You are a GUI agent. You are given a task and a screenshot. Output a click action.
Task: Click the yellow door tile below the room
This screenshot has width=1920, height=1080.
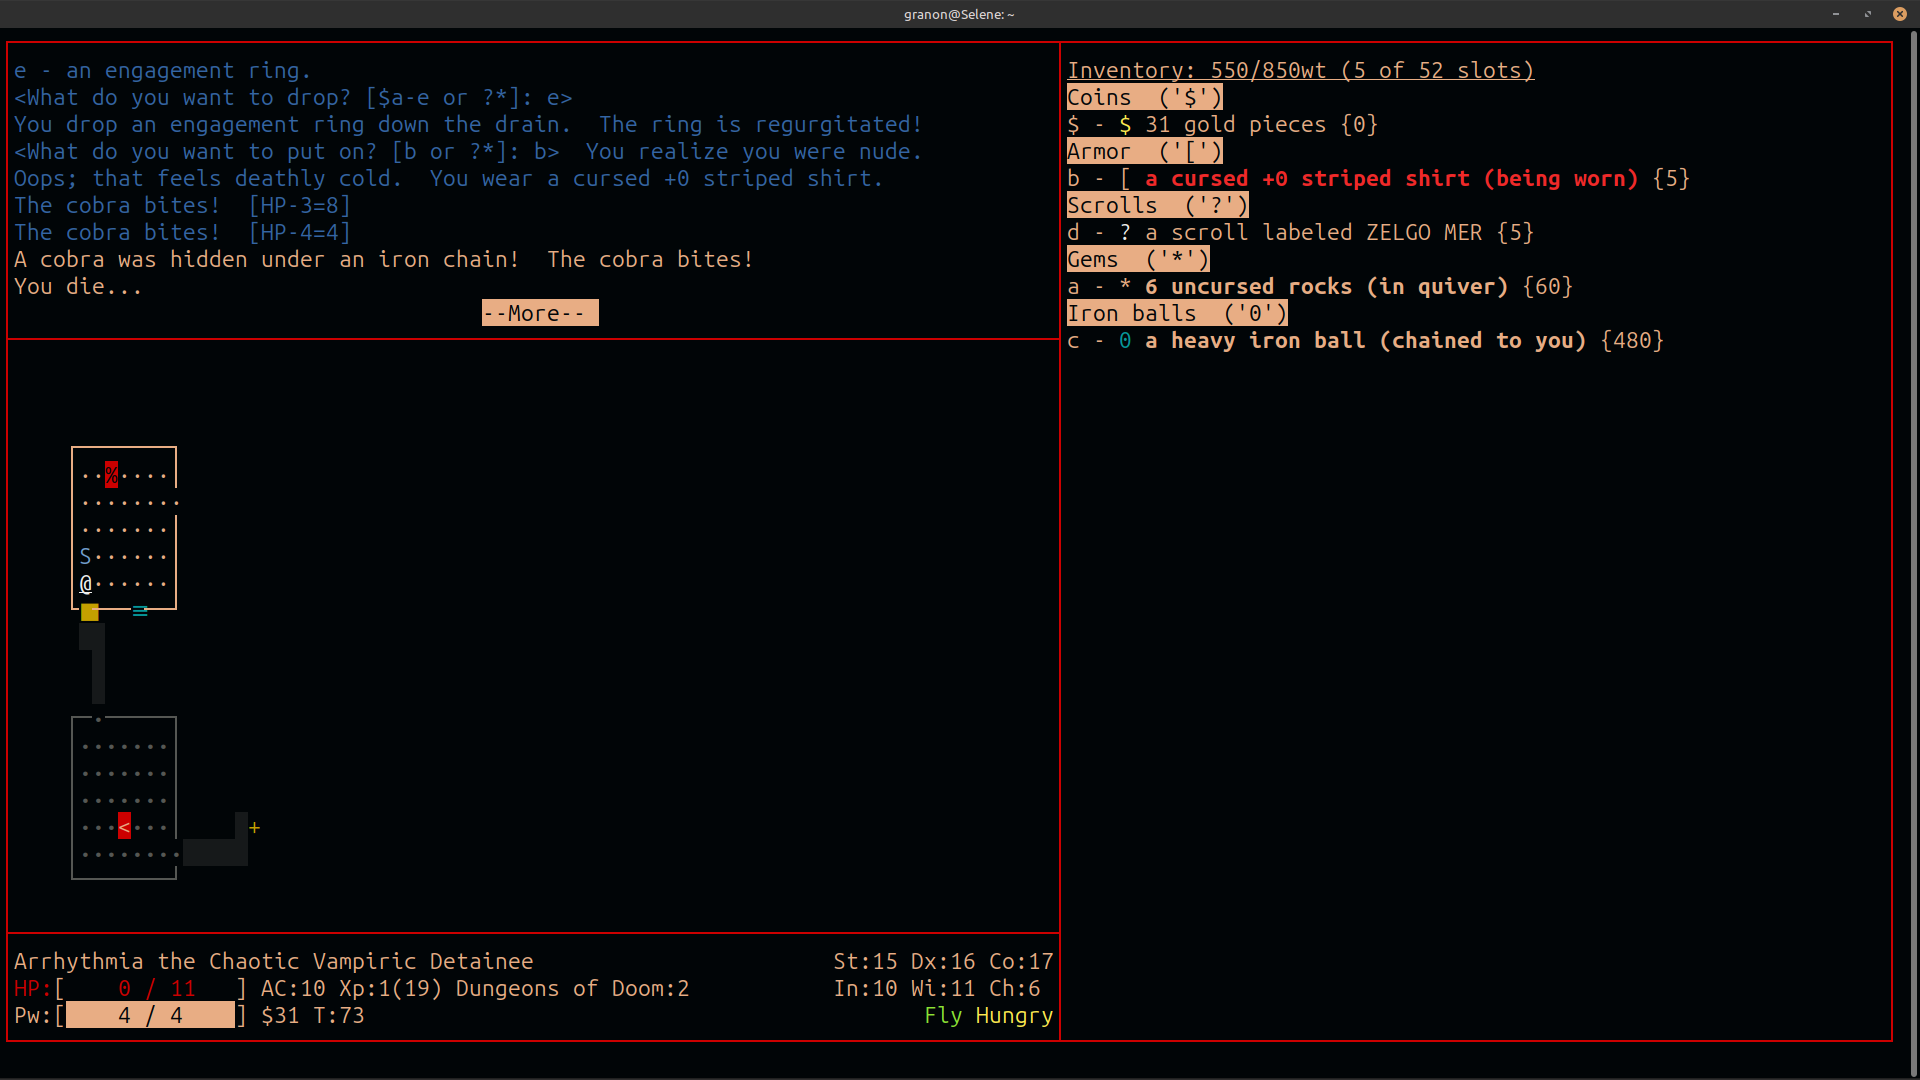pos(90,612)
